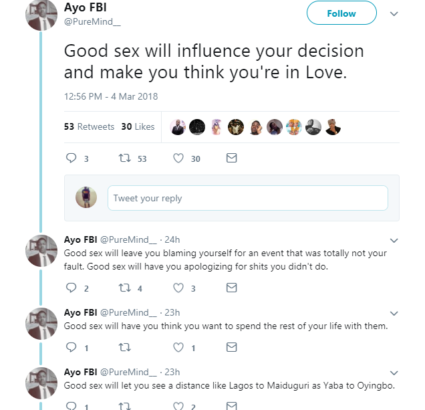This screenshot has height=410, width=425.
Task: Open the chevron menu on the Lagos to Maiduguri tweet
Action: point(394,373)
